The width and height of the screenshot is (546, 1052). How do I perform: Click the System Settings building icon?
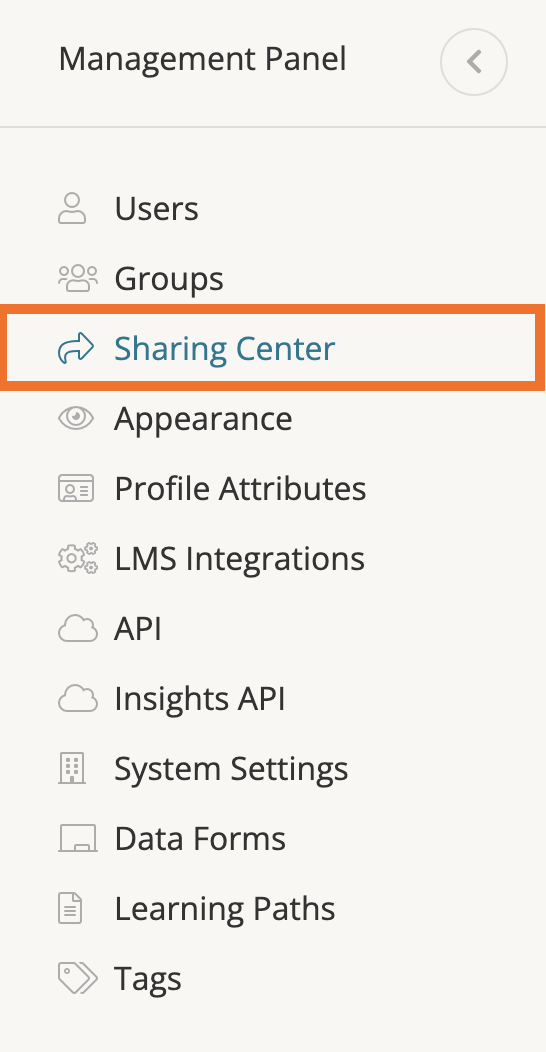pos(72,768)
